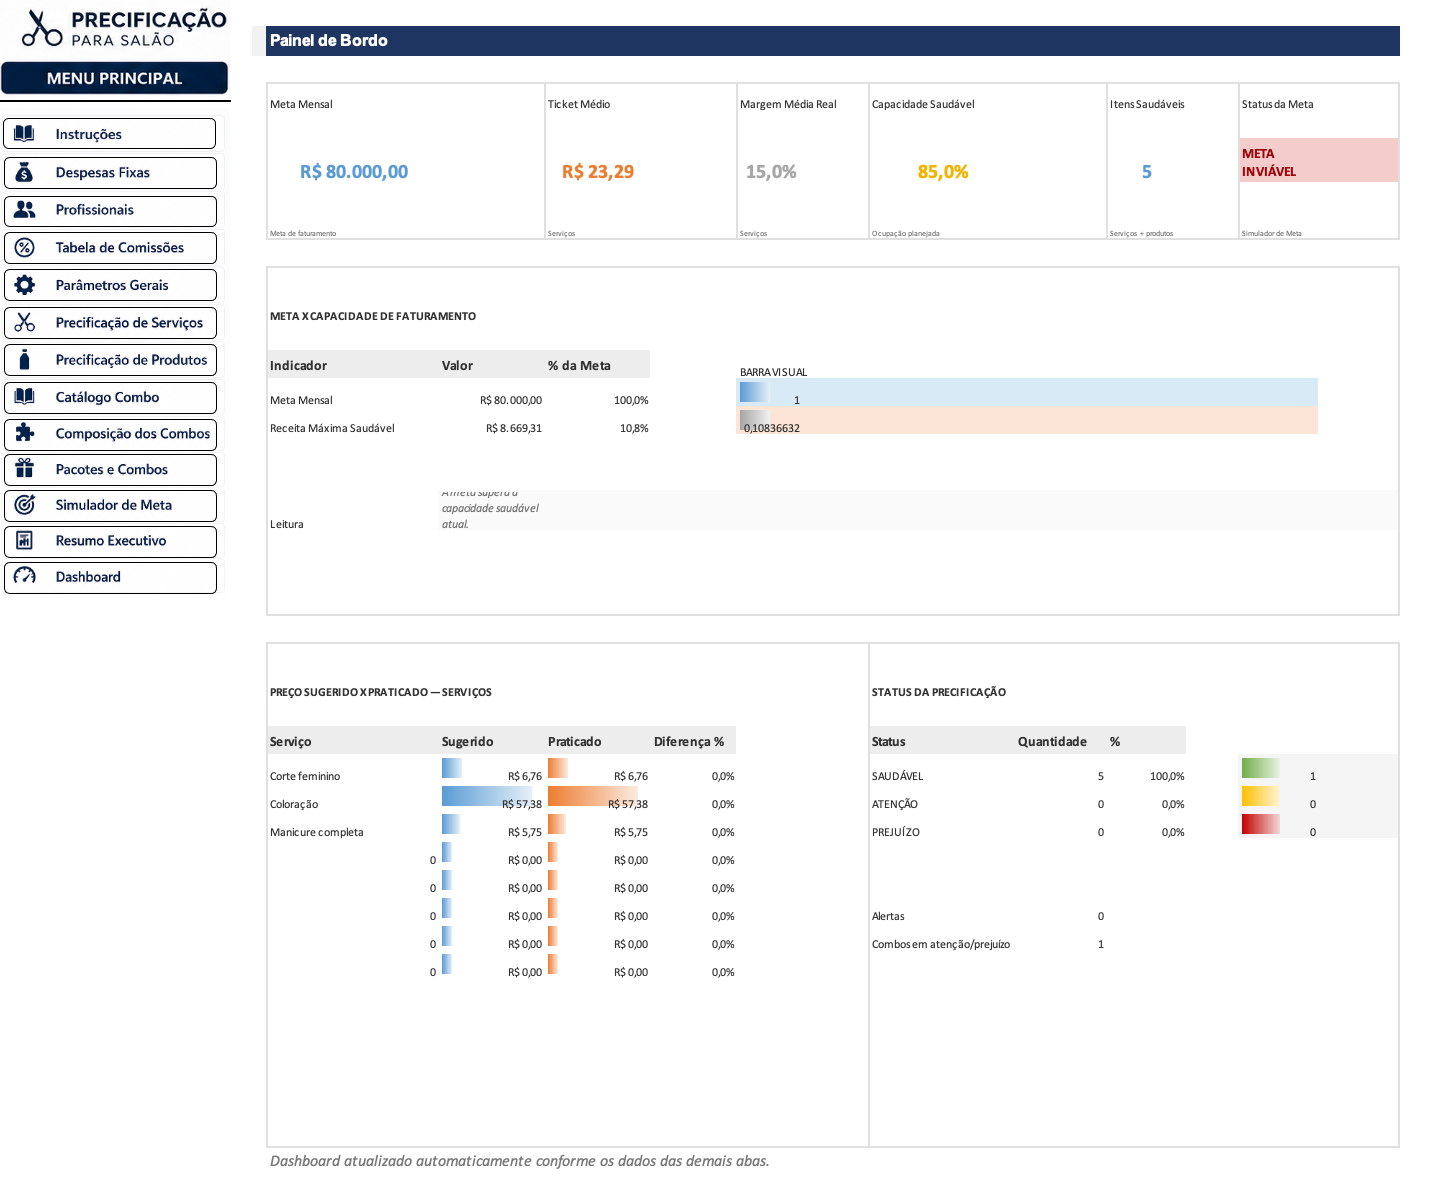
Task: Open Profissionais section
Action: [110, 210]
